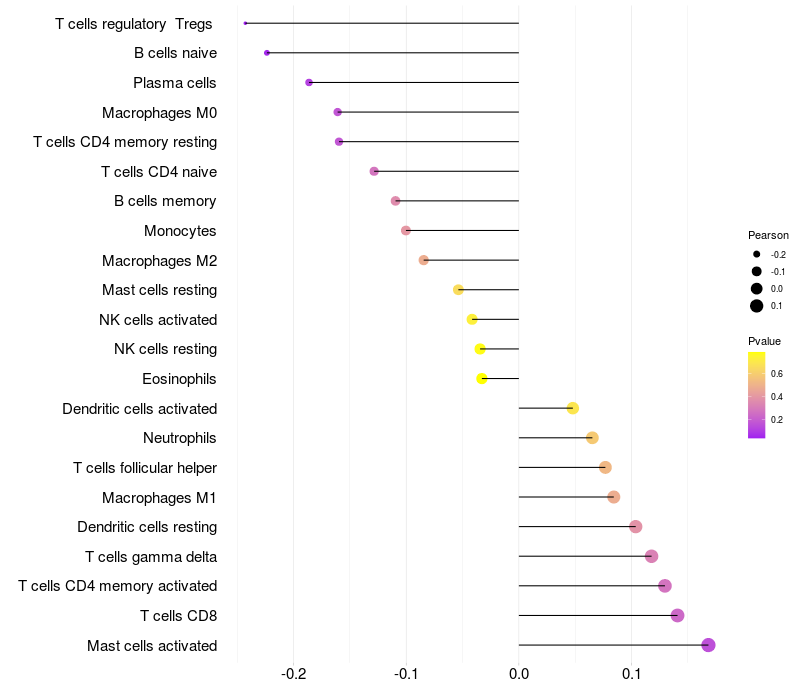Select the Monocytes data point
800x700 pixels.
click(x=406, y=231)
